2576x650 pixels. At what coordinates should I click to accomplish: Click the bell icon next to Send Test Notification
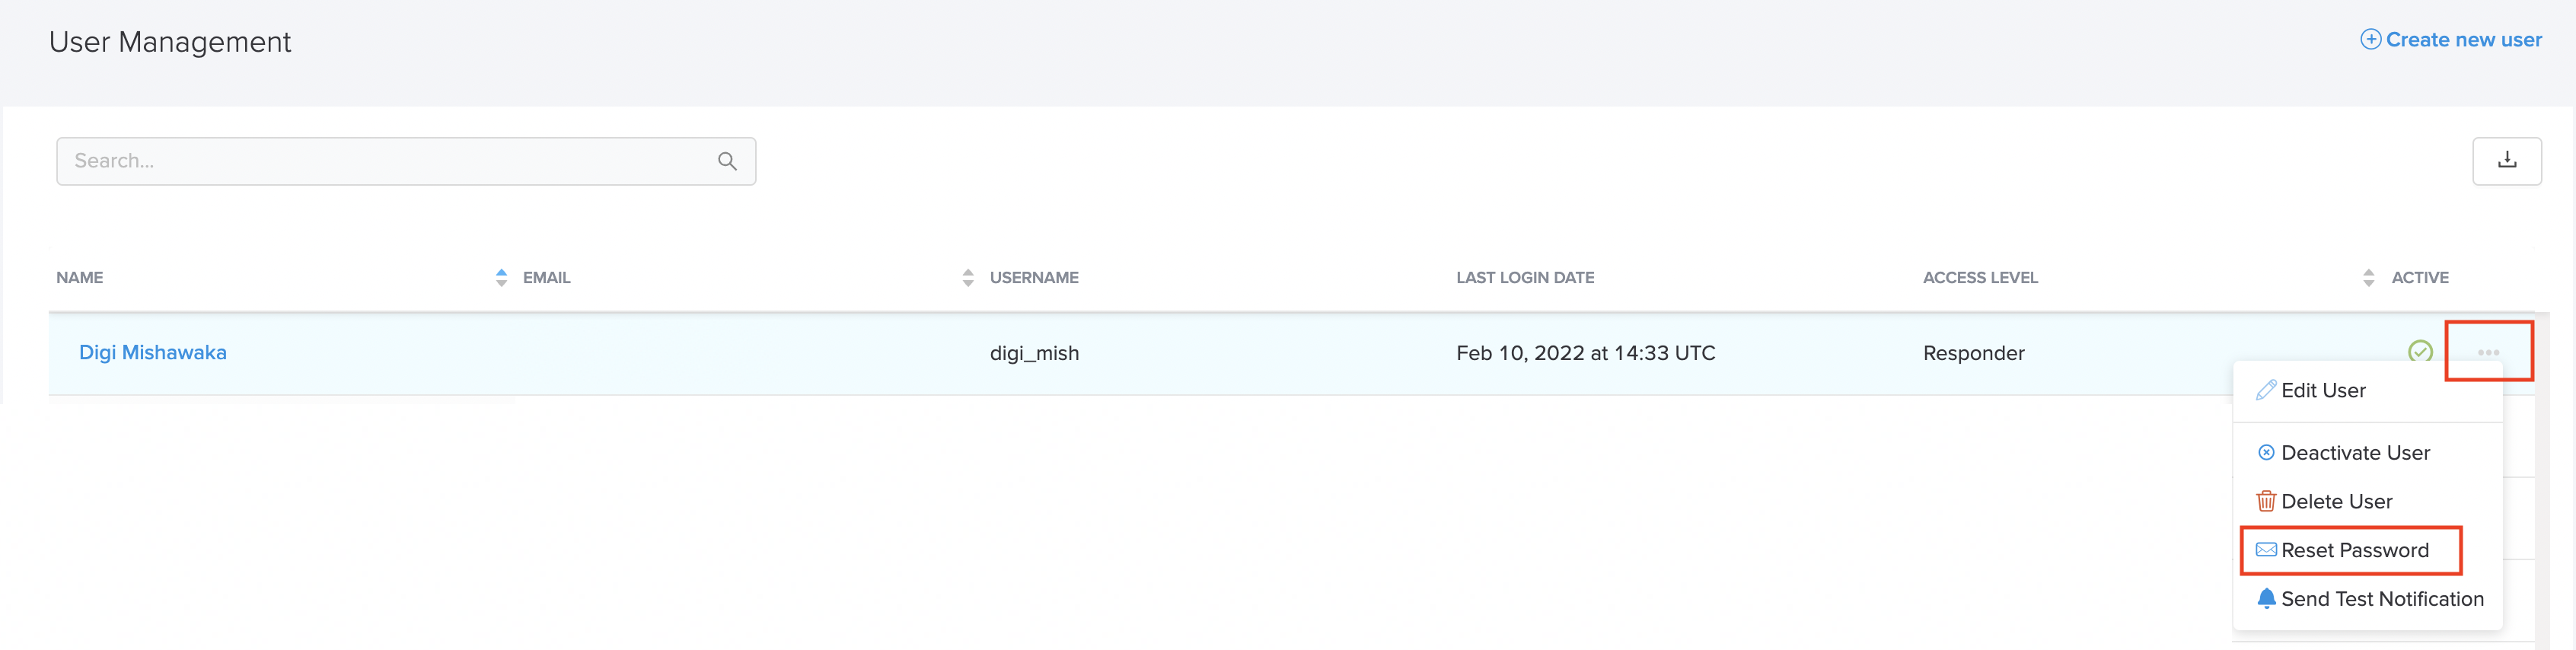2266,598
